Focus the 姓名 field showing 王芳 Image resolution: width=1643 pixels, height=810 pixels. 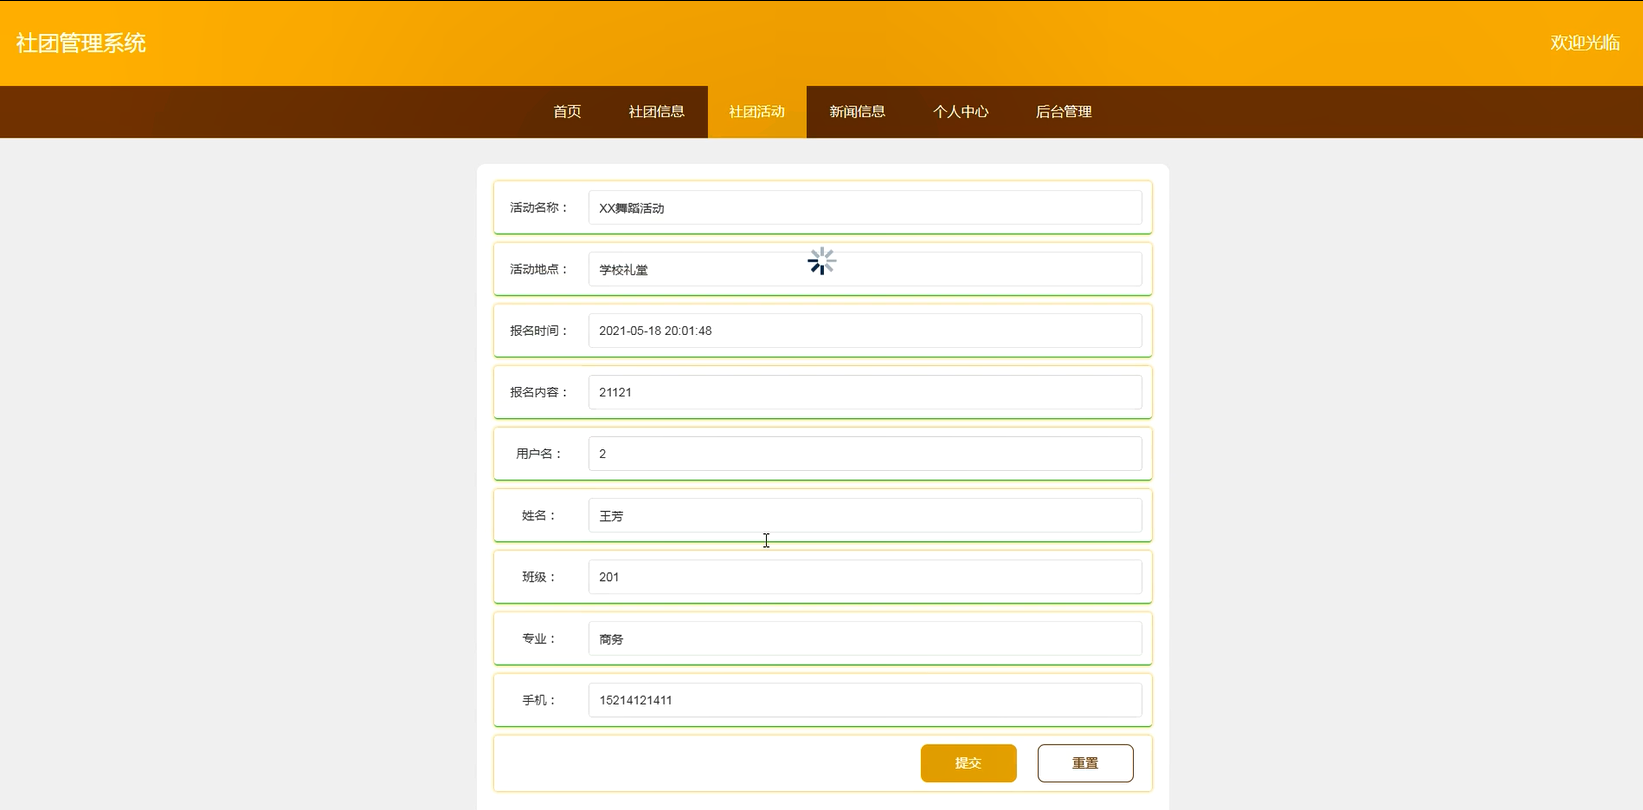click(x=864, y=516)
